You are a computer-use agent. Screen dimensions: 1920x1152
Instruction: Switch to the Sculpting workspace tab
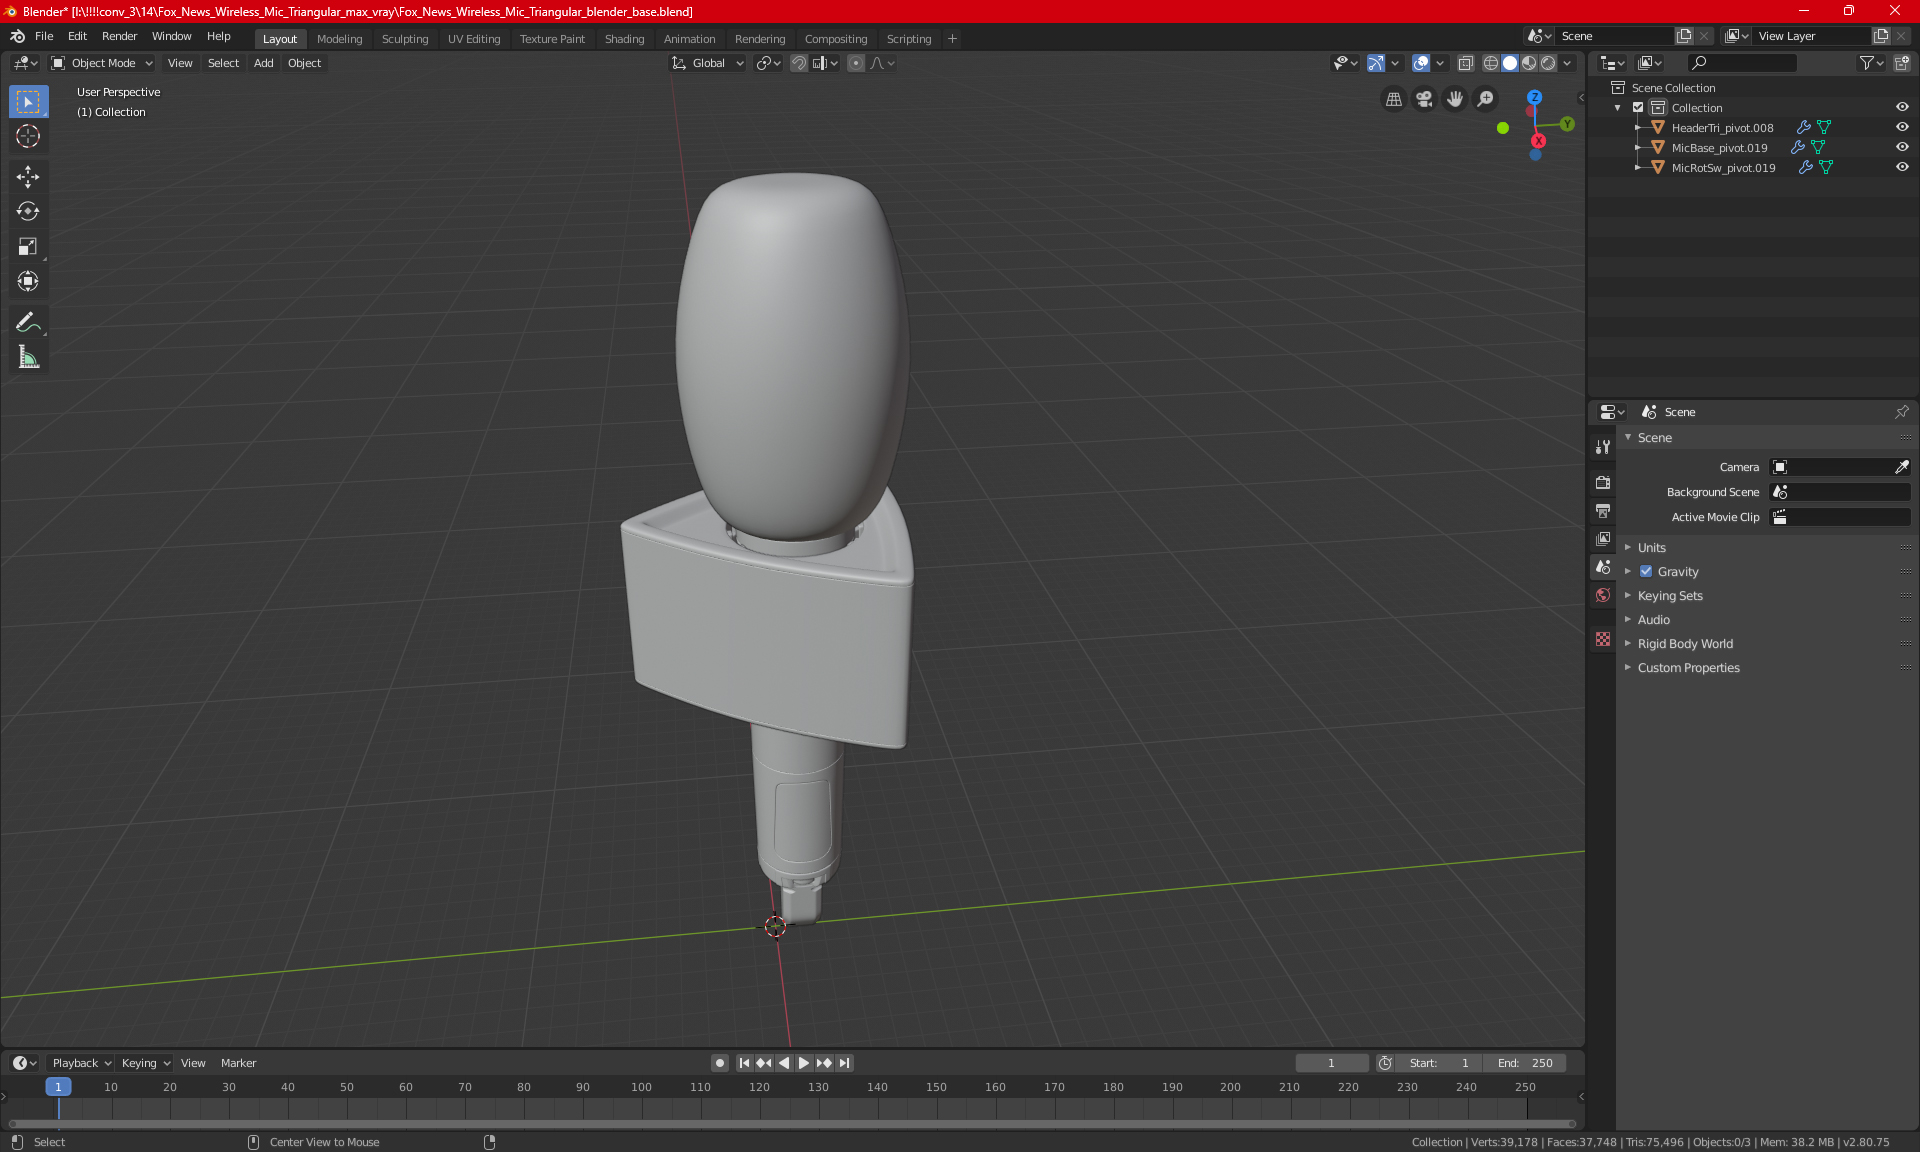pos(405,39)
